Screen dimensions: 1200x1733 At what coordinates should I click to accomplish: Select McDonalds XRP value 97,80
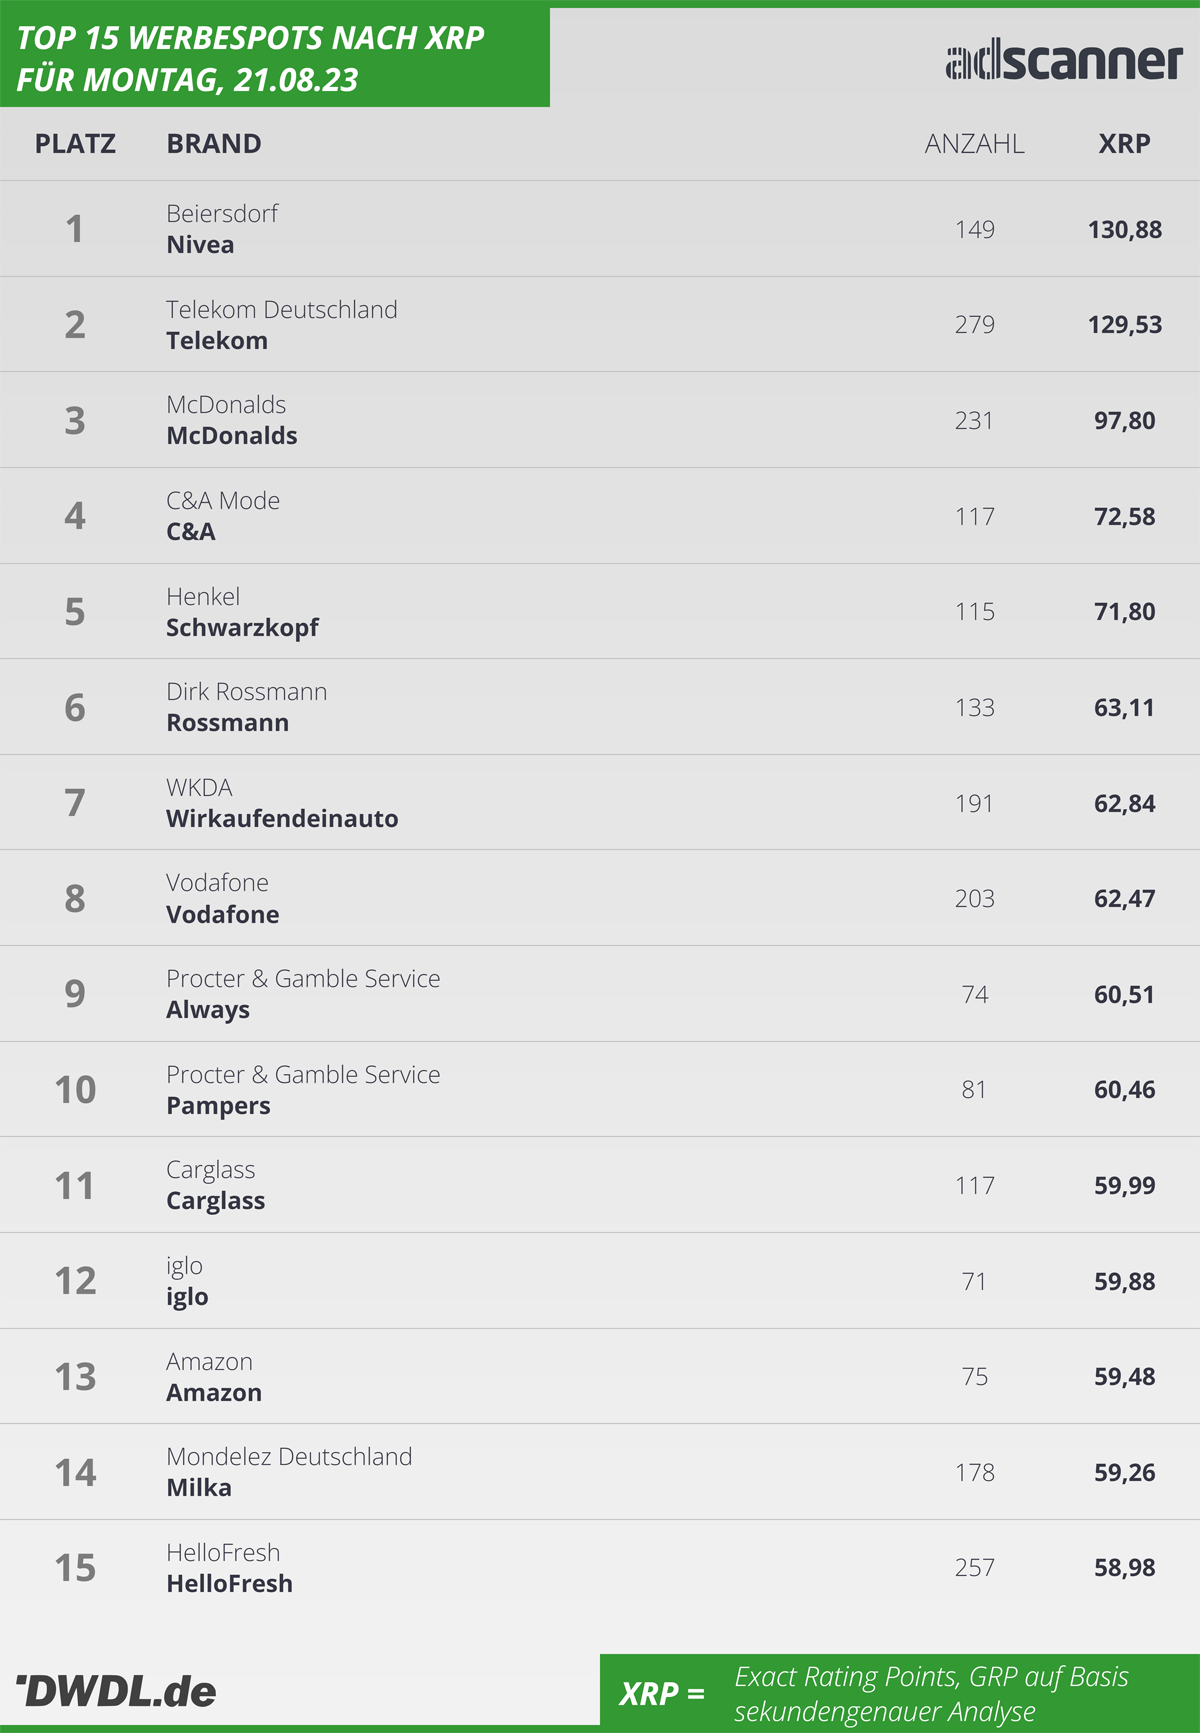pyautogui.click(x=1124, y=421)
